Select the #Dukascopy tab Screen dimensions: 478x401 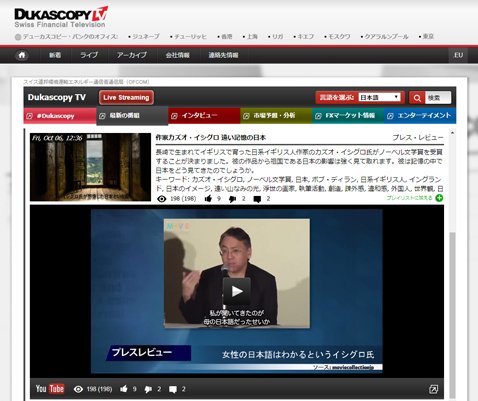pos(60,116)
